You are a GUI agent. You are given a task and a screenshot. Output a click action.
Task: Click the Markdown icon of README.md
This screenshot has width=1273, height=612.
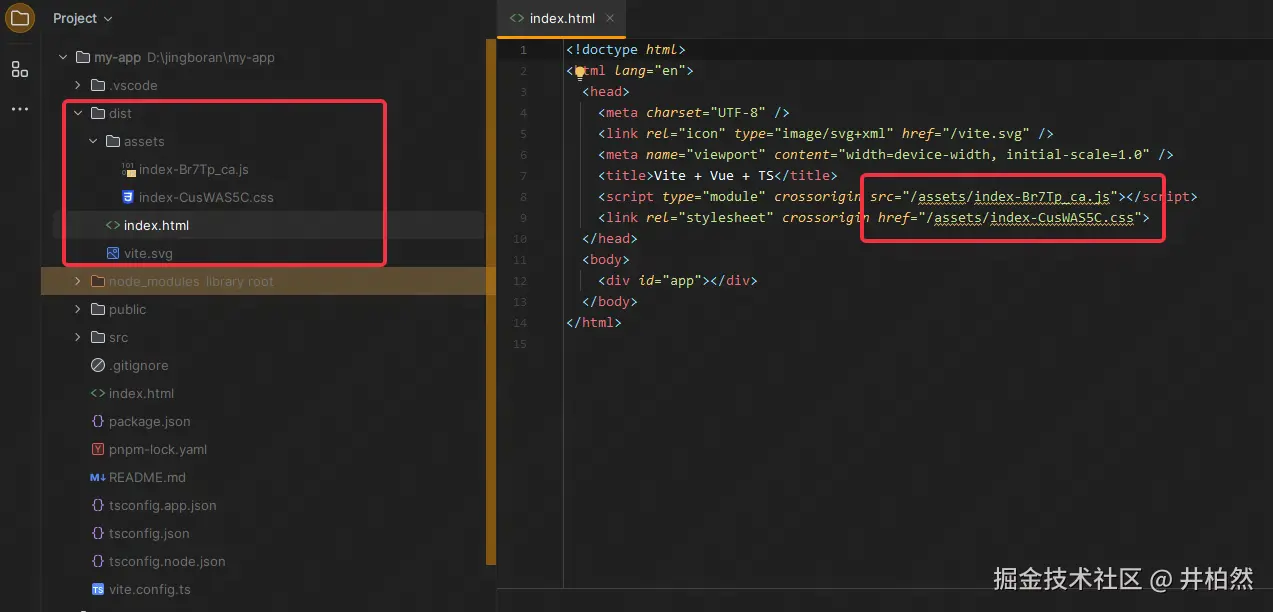97,477
